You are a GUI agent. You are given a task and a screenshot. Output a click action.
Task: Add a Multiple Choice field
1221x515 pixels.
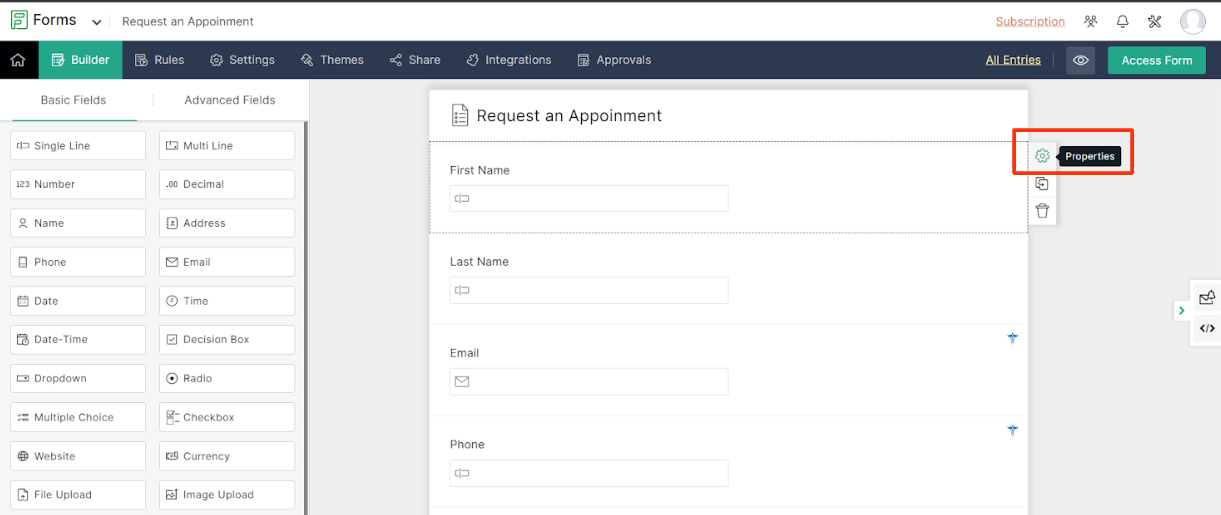coord(78,417)
